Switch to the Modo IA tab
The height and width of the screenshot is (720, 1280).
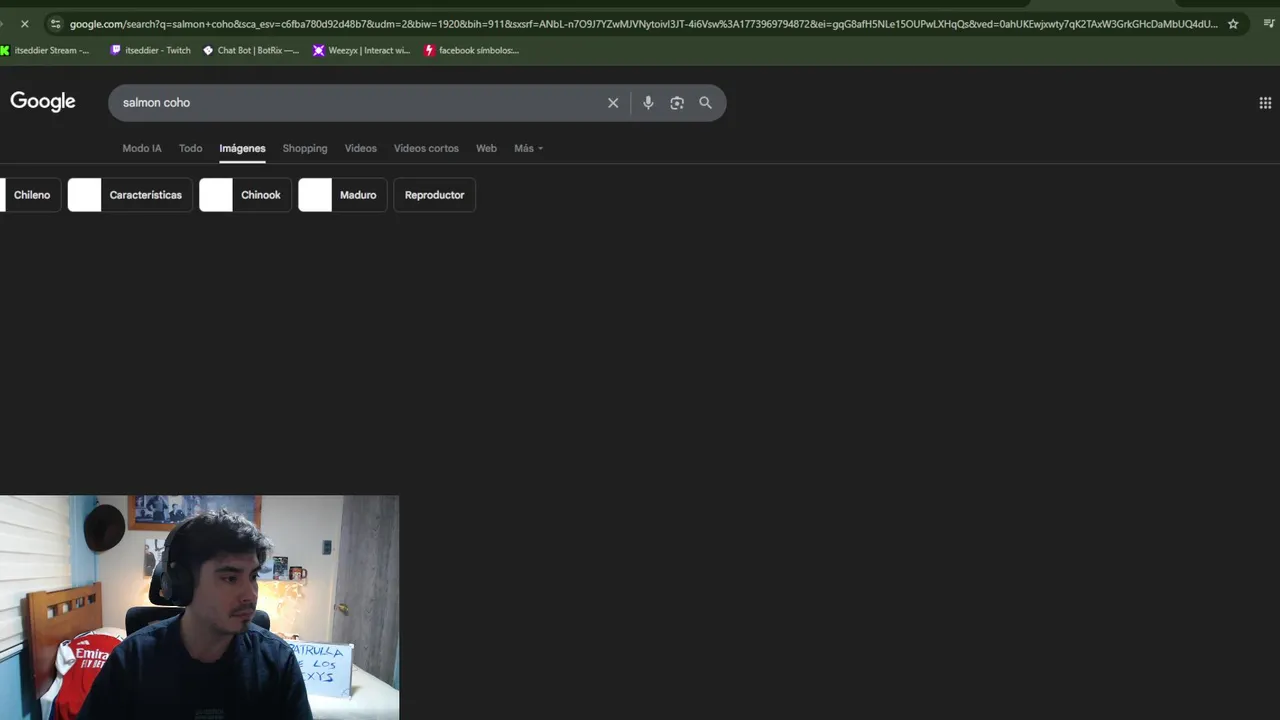[x=142, y=148]
